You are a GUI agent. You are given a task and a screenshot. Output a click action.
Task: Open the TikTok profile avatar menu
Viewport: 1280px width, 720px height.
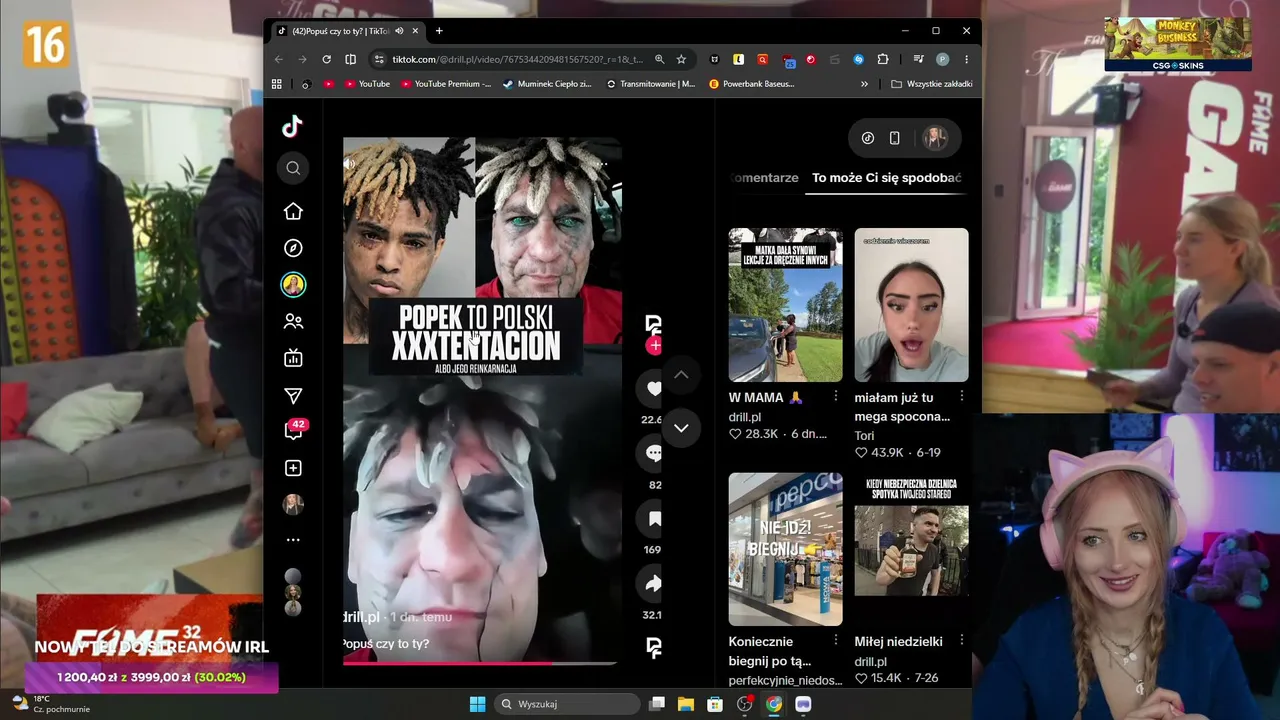935,138
